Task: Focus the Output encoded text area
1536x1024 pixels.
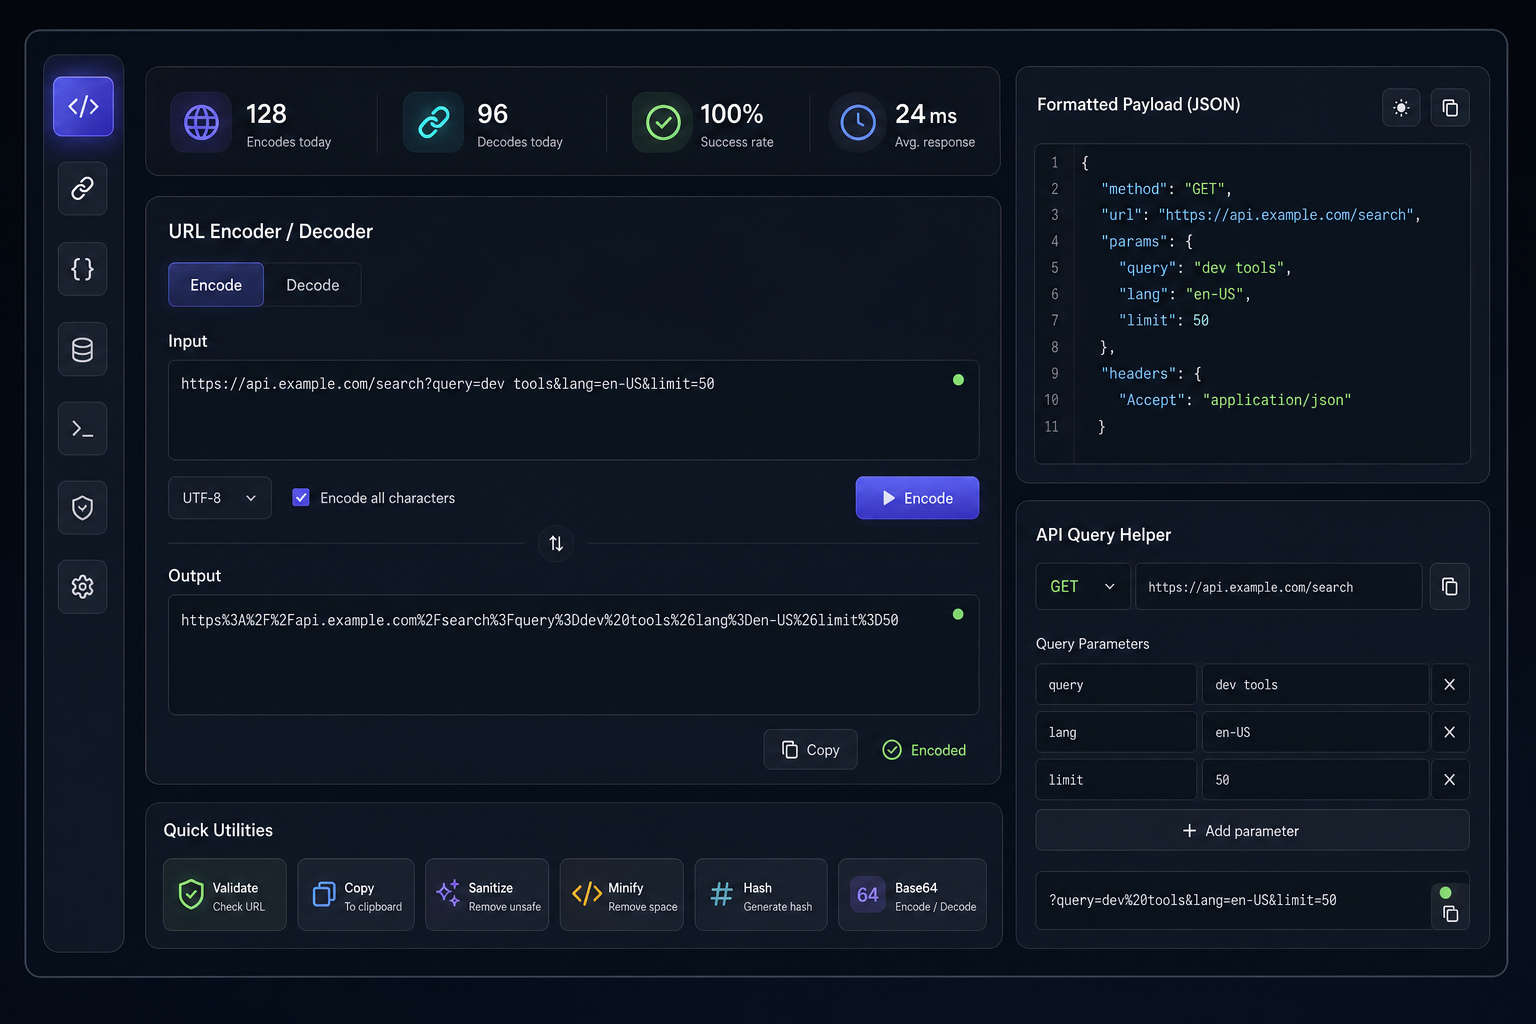Action: click(573, 655)
